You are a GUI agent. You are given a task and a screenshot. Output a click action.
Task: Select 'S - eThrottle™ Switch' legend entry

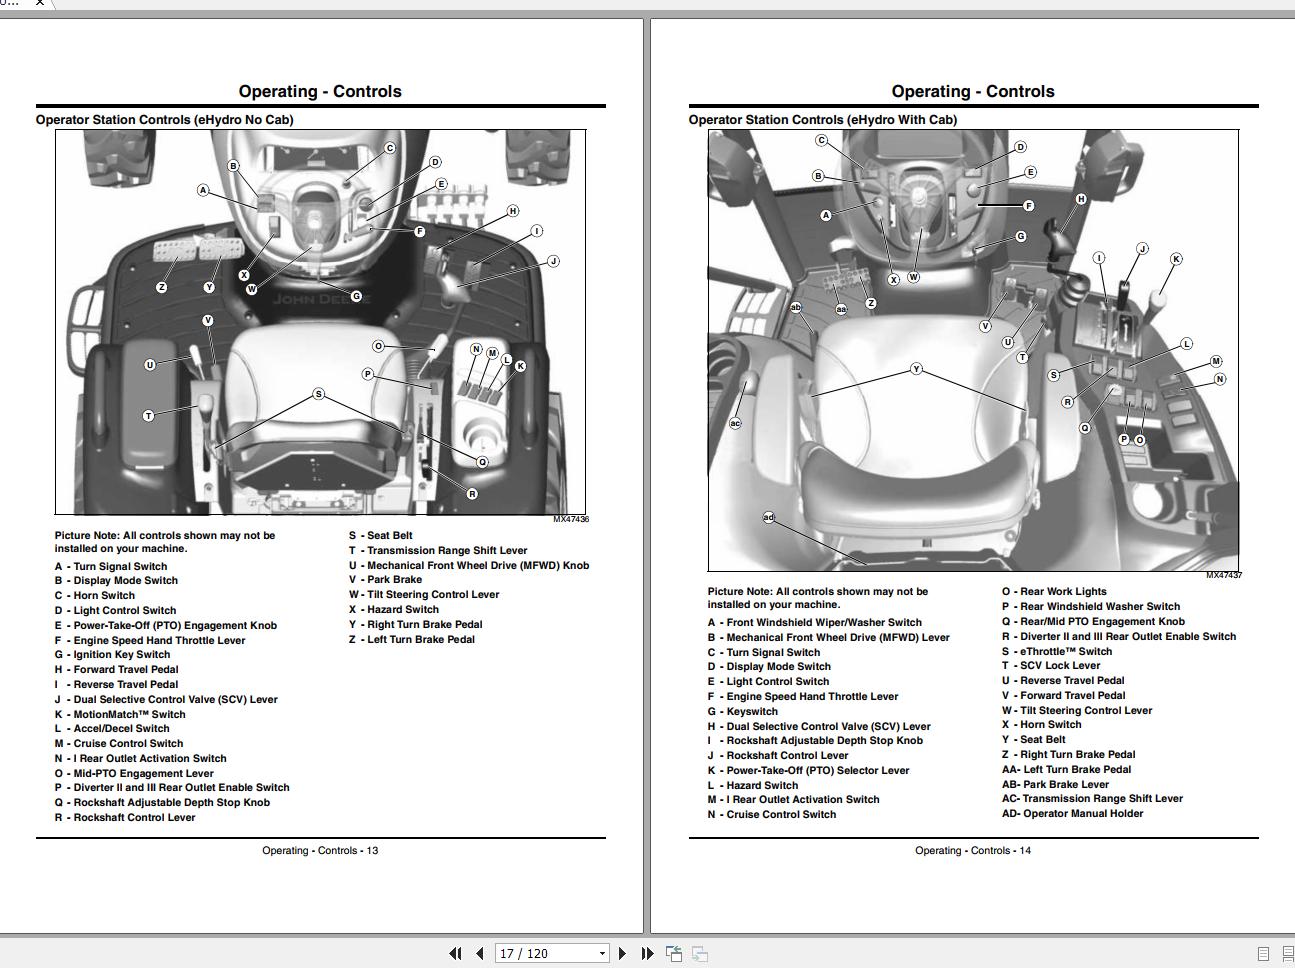[x=1057, y=651]
